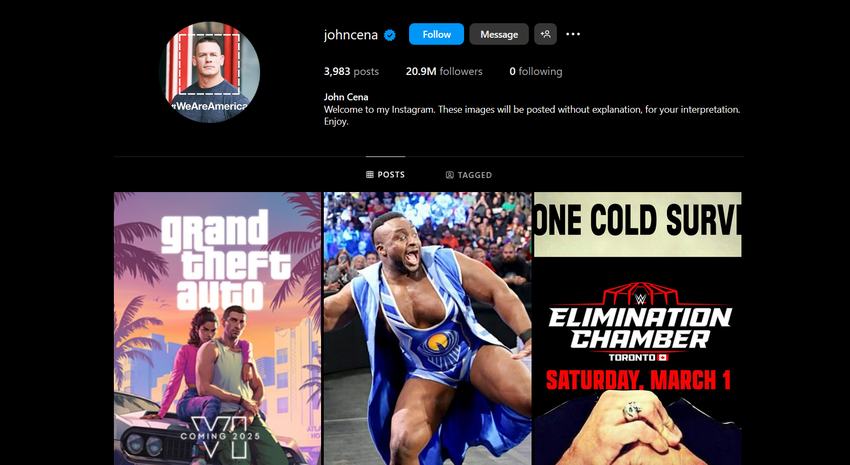Click the John Cena display name
Image resolution: width=850 pixels, height=465 pixels.
click(x=346, y=97)
